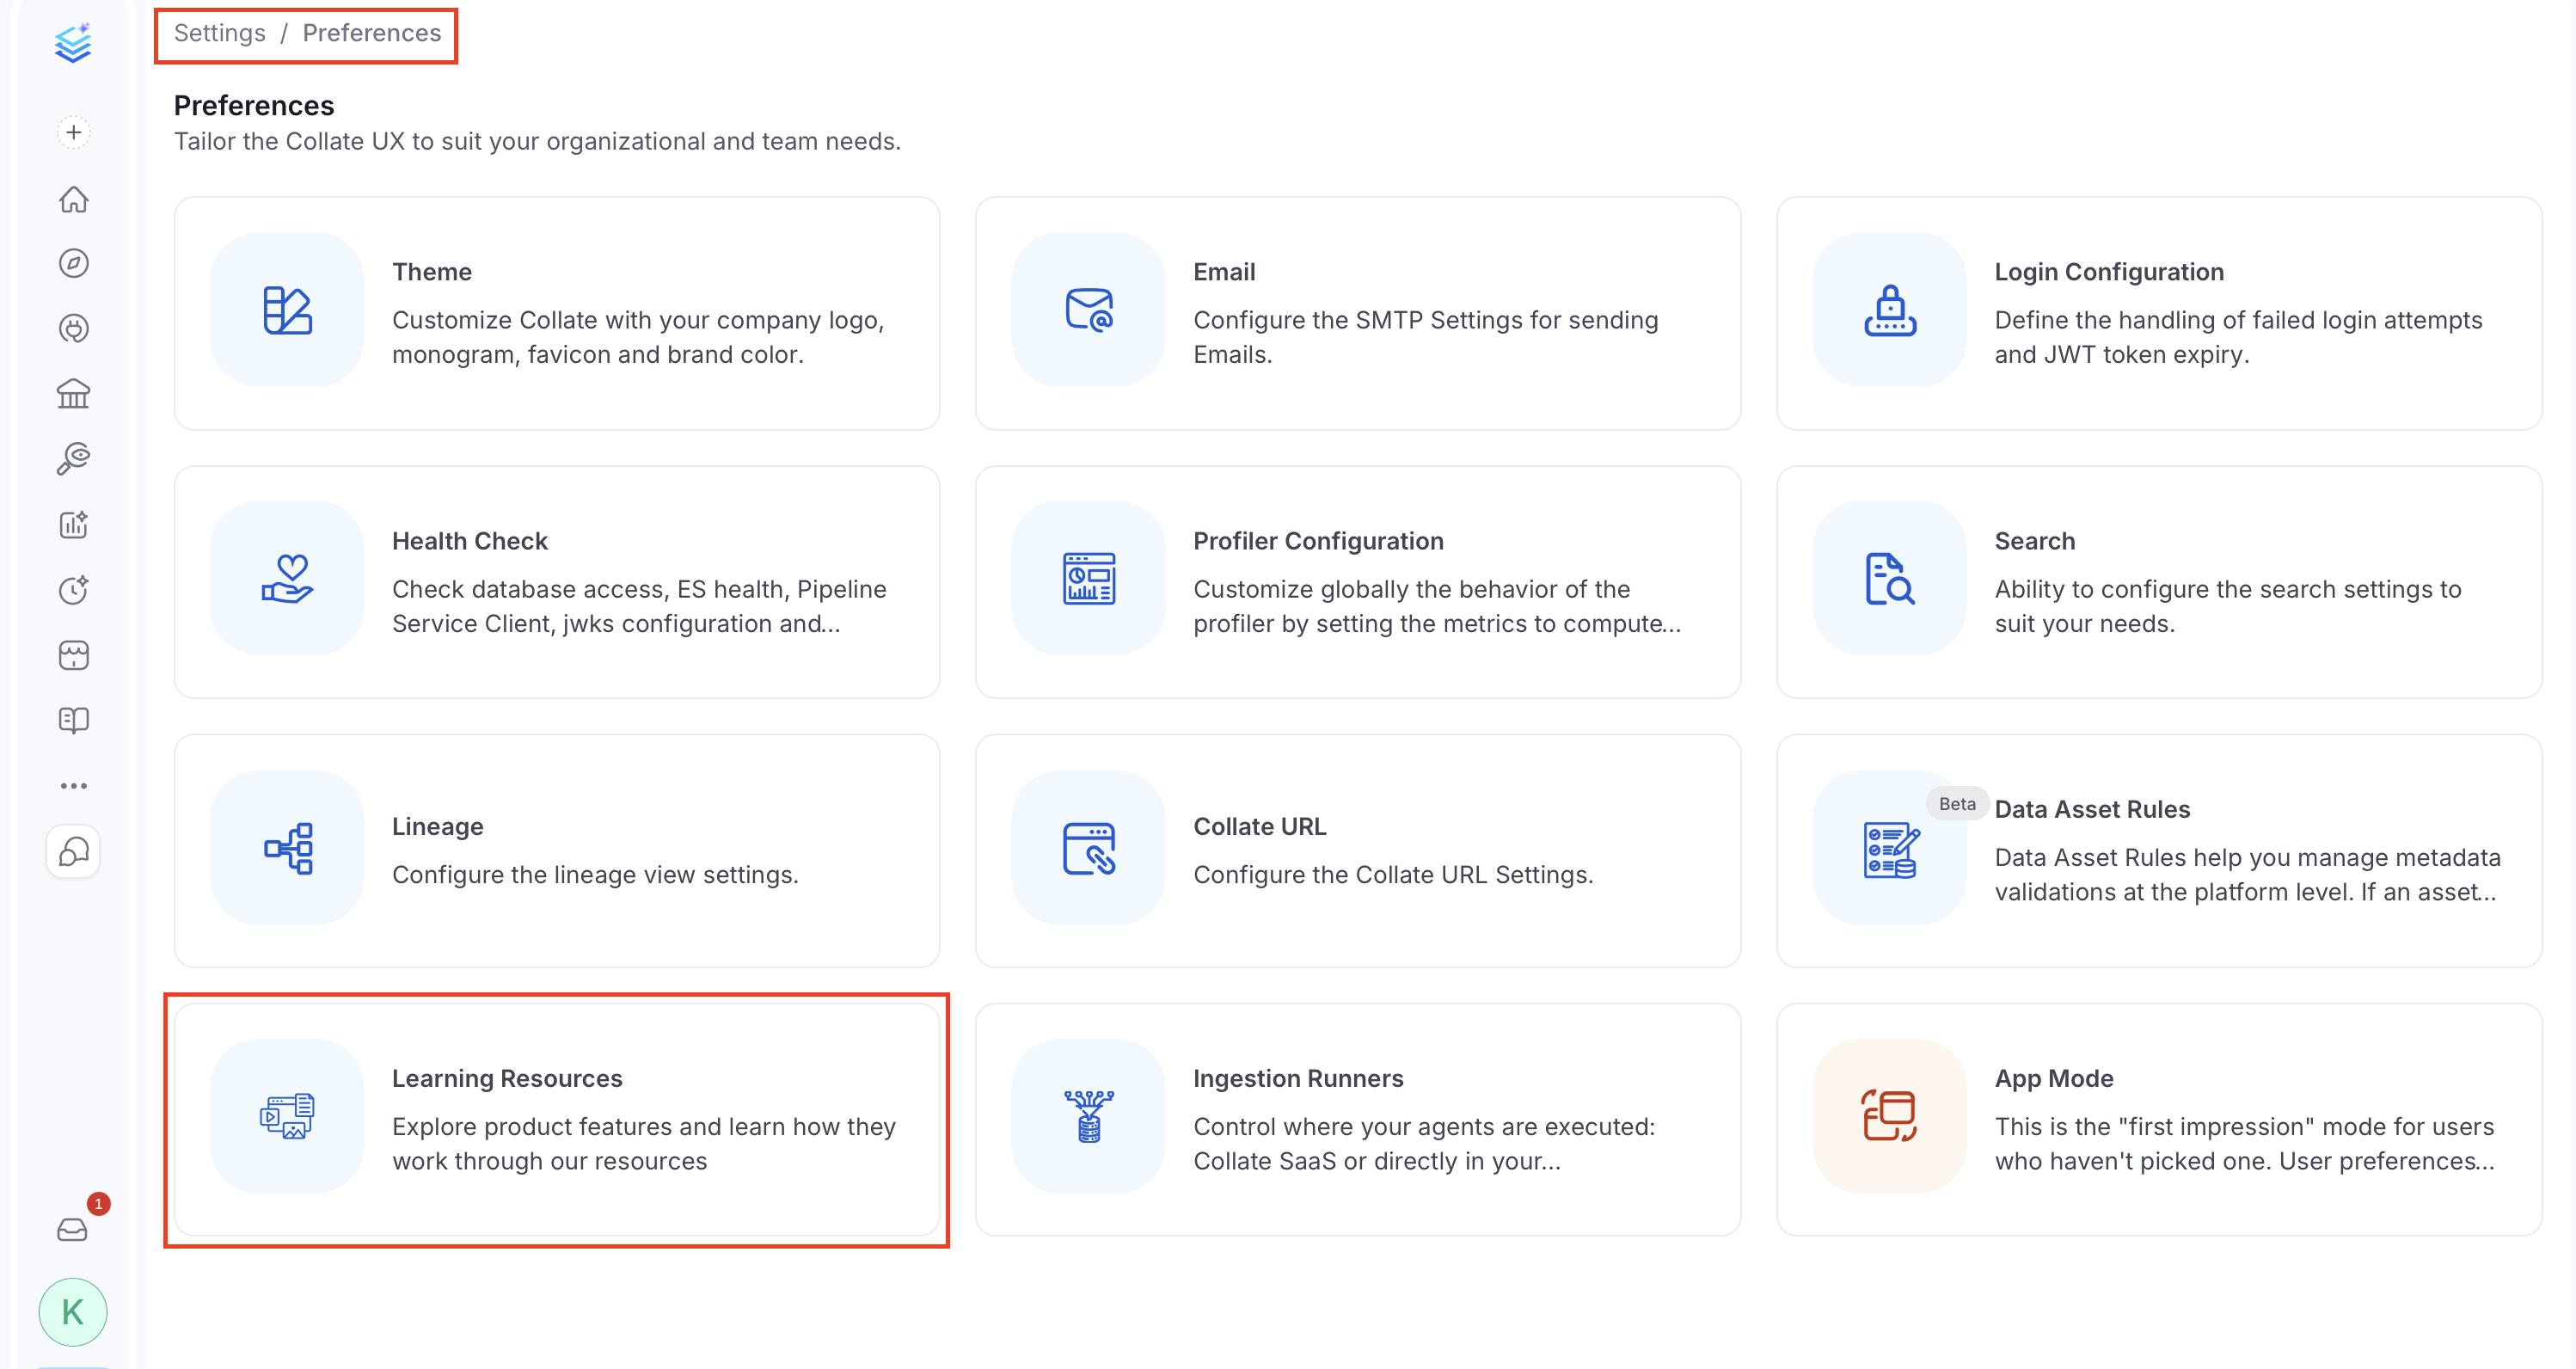Click the Collate logo in the sidebar

pyautogui.click(x=73, y=42)
